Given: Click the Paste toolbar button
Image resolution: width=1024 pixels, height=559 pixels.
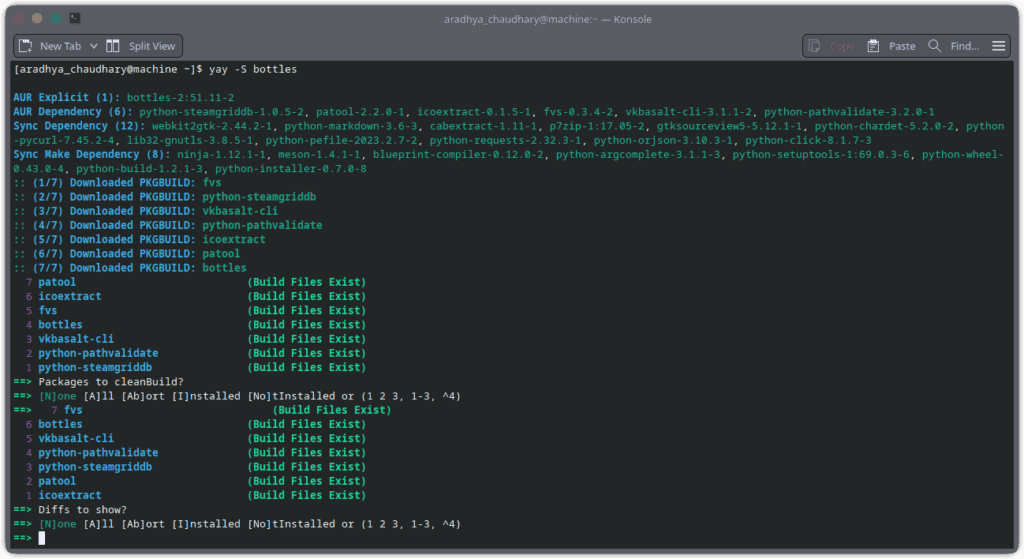Looking at the screenshot, I should (x=891, y=46).
